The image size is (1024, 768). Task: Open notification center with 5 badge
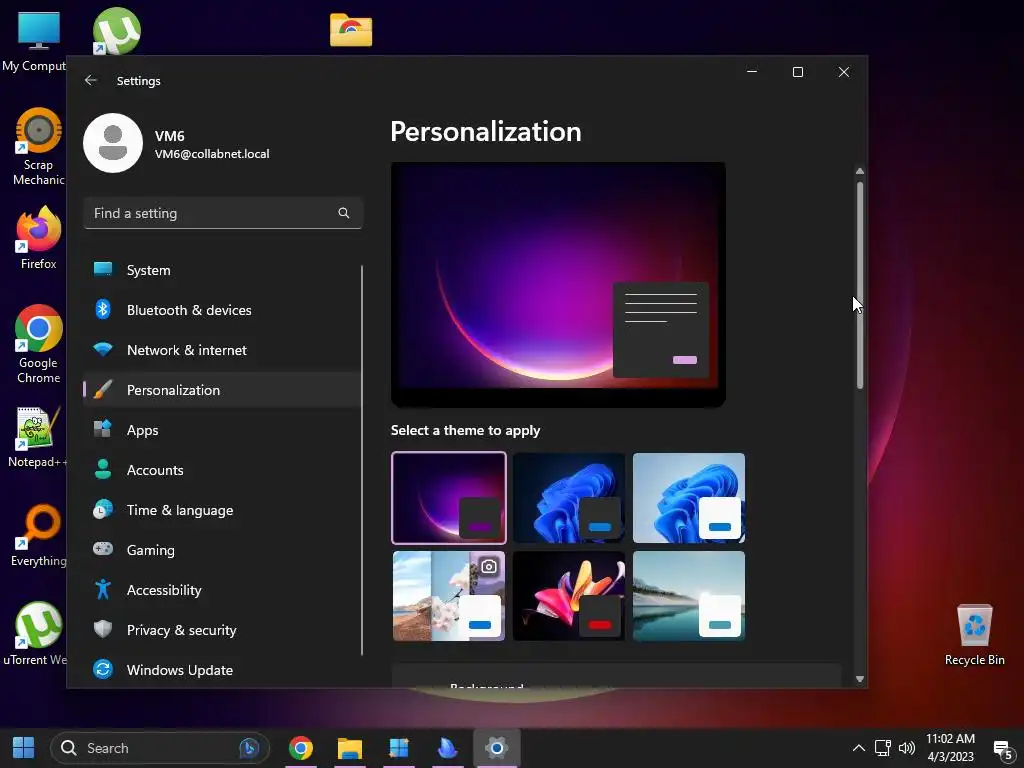click(1002, 750)
